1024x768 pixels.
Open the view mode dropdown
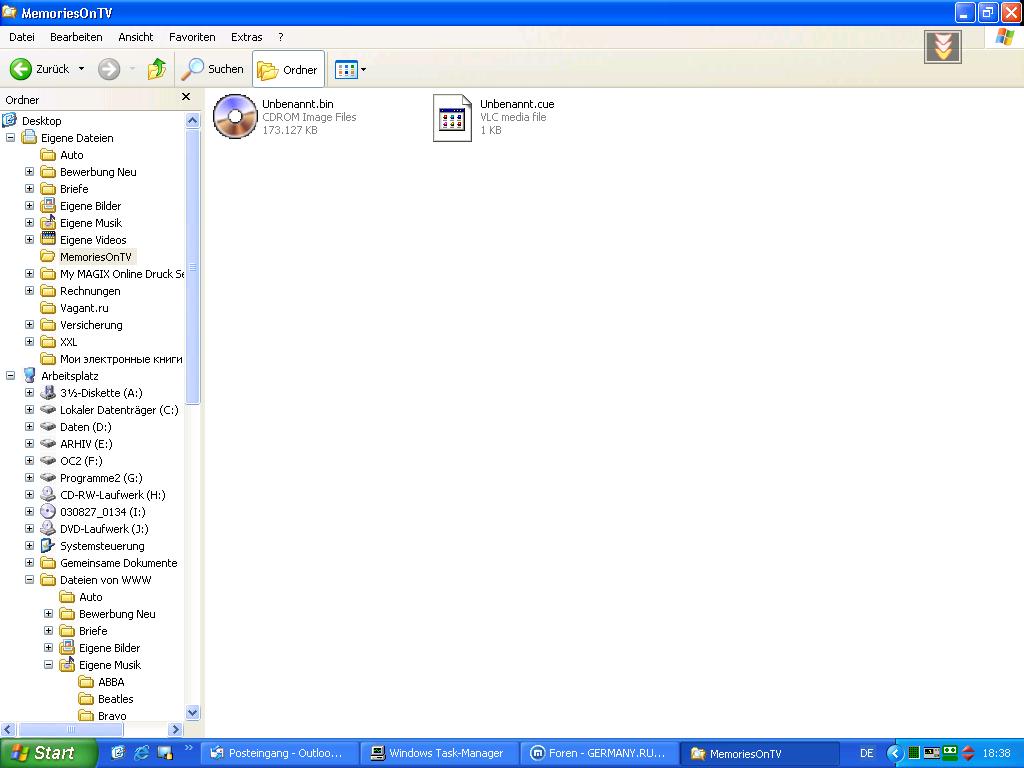(x=364, y=69)
